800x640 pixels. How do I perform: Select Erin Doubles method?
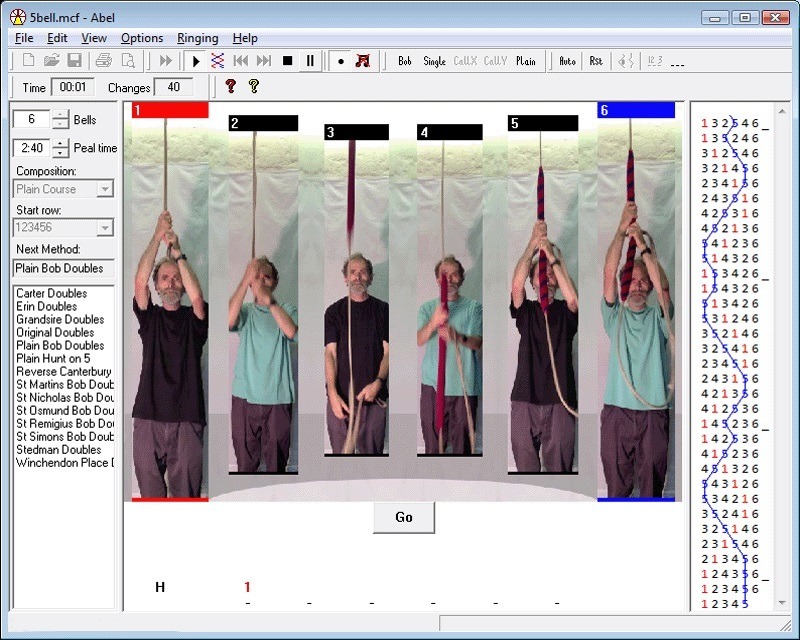[x=46, y=306]
